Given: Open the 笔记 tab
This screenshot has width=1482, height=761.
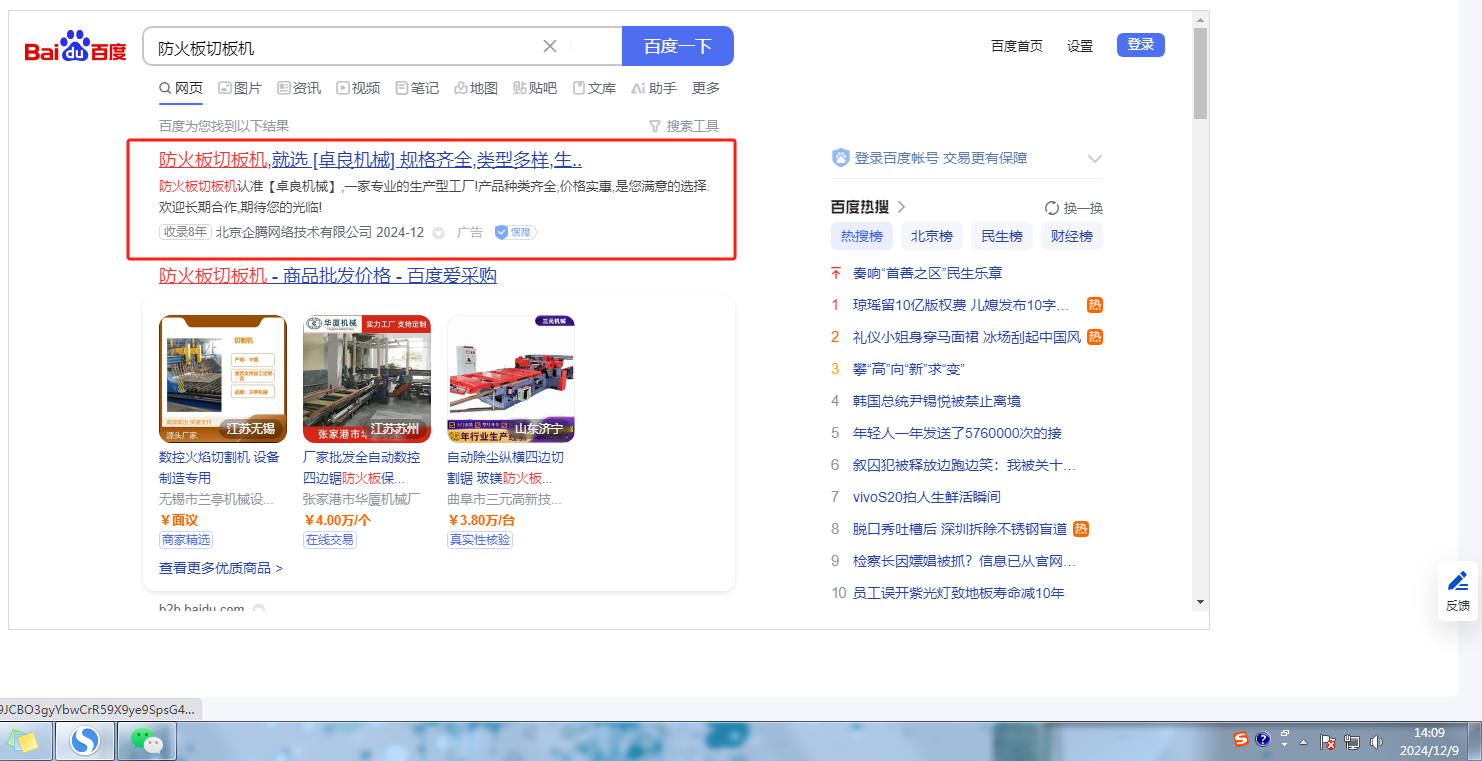Looking at the screenshot, I should [417, 88].
